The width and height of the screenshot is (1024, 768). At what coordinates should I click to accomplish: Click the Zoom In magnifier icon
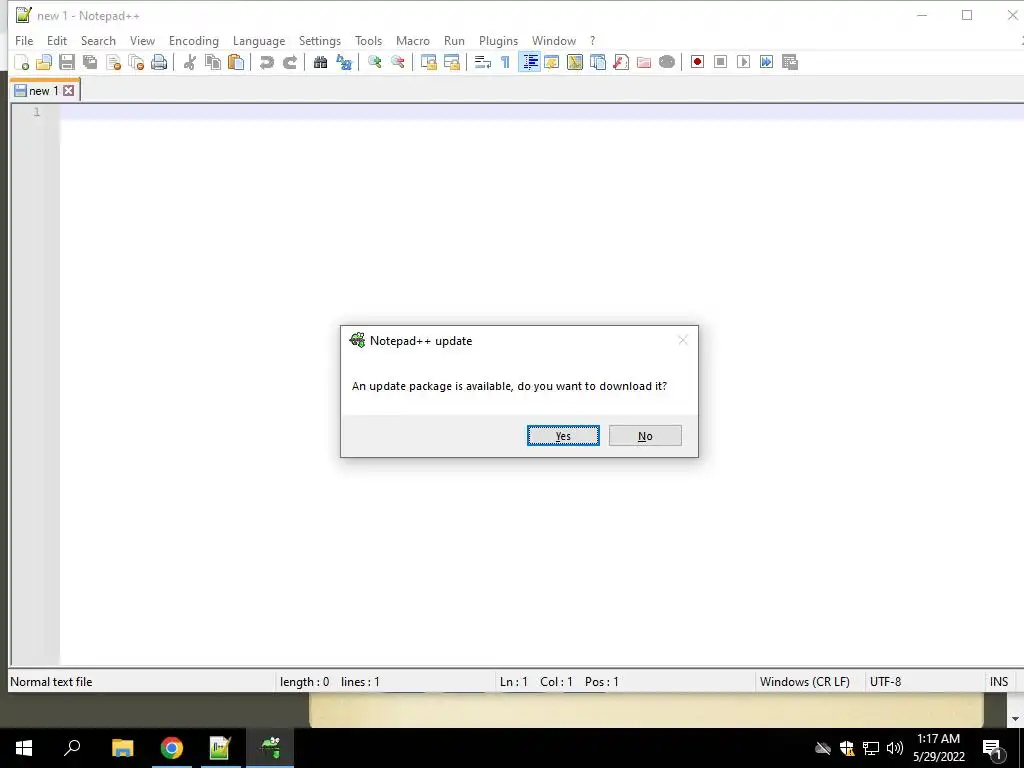point(374,62)
